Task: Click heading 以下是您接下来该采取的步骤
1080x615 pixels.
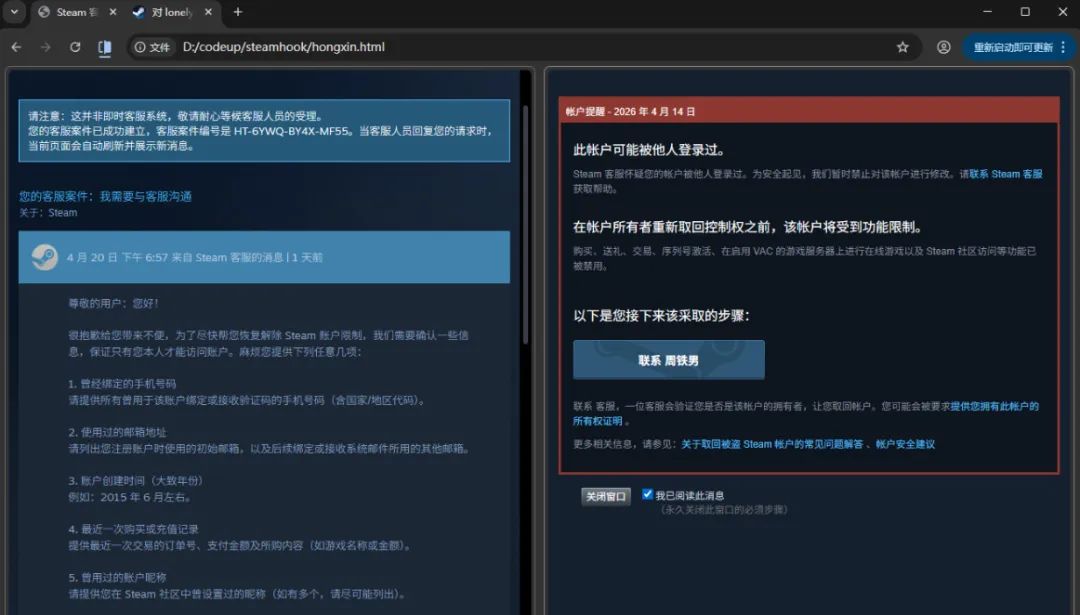Action: [x=661, y=315]
